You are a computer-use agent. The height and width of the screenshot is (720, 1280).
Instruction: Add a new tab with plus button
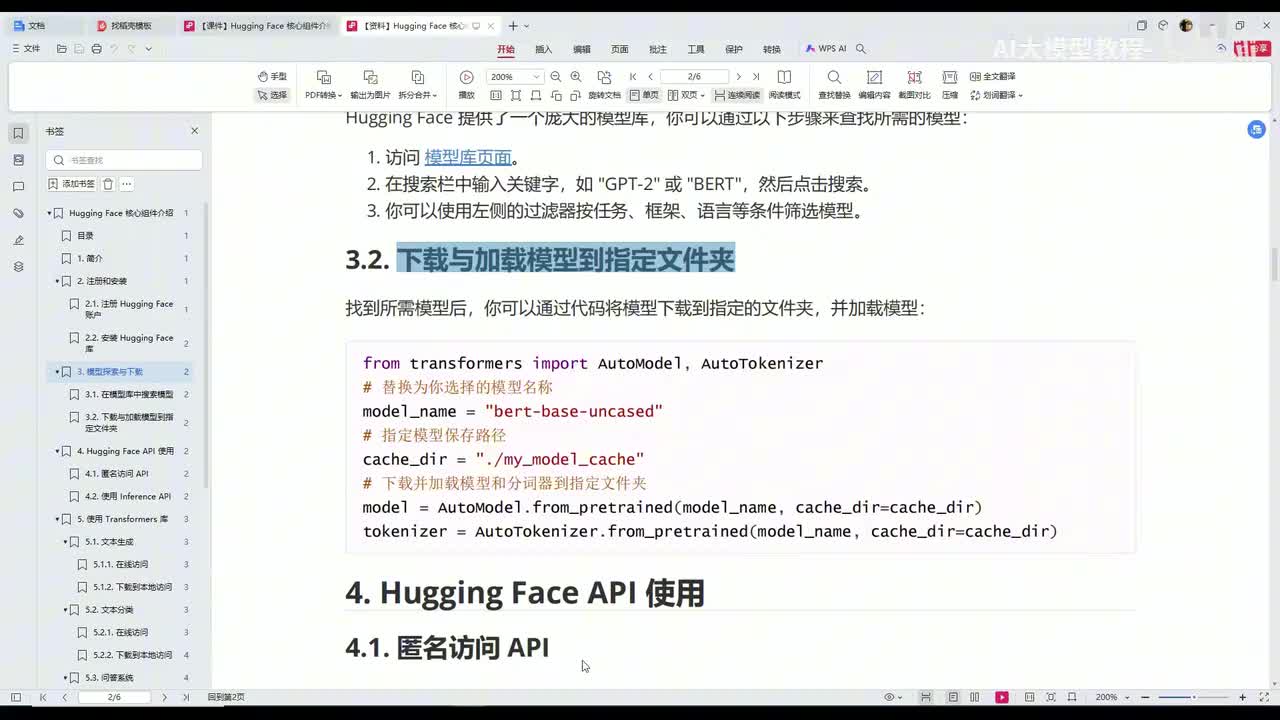click(513, 26)
